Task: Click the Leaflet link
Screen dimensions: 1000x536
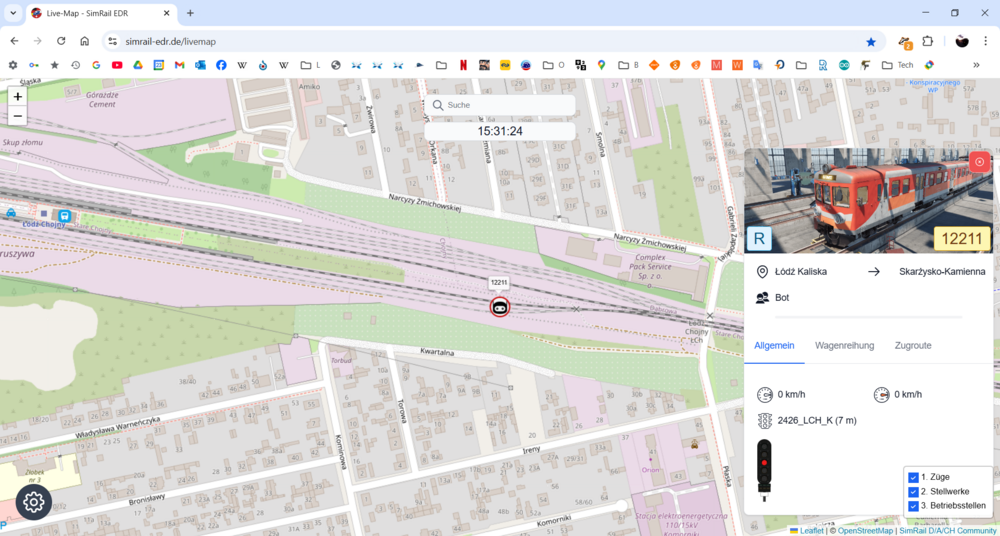Action: pos(811,530)
